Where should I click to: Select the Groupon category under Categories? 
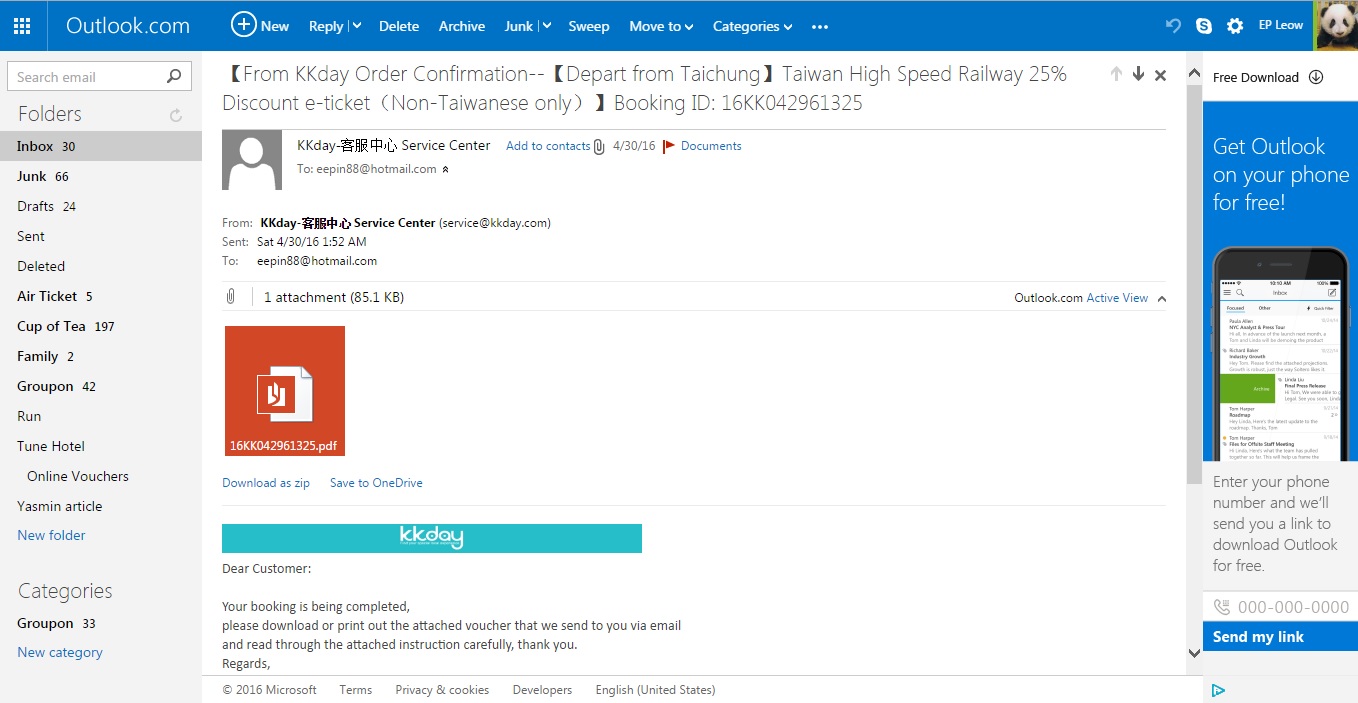[100, 623]
